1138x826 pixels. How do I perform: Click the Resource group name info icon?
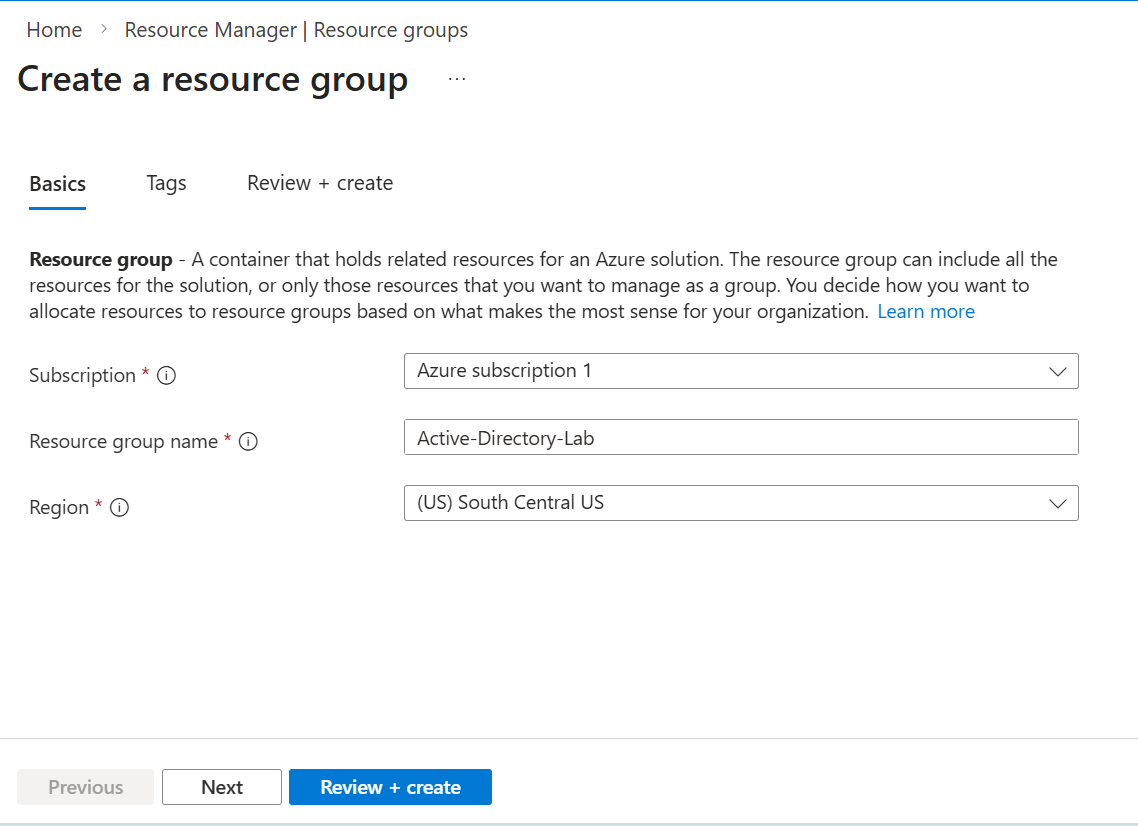click(249, 442)
